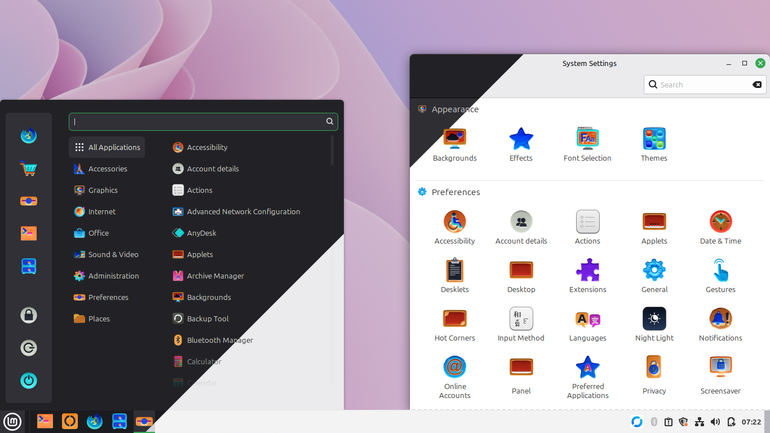Viewport: 770px width, 433px height.
Task: Select All Applications category
Action: (x=107, y=147)
